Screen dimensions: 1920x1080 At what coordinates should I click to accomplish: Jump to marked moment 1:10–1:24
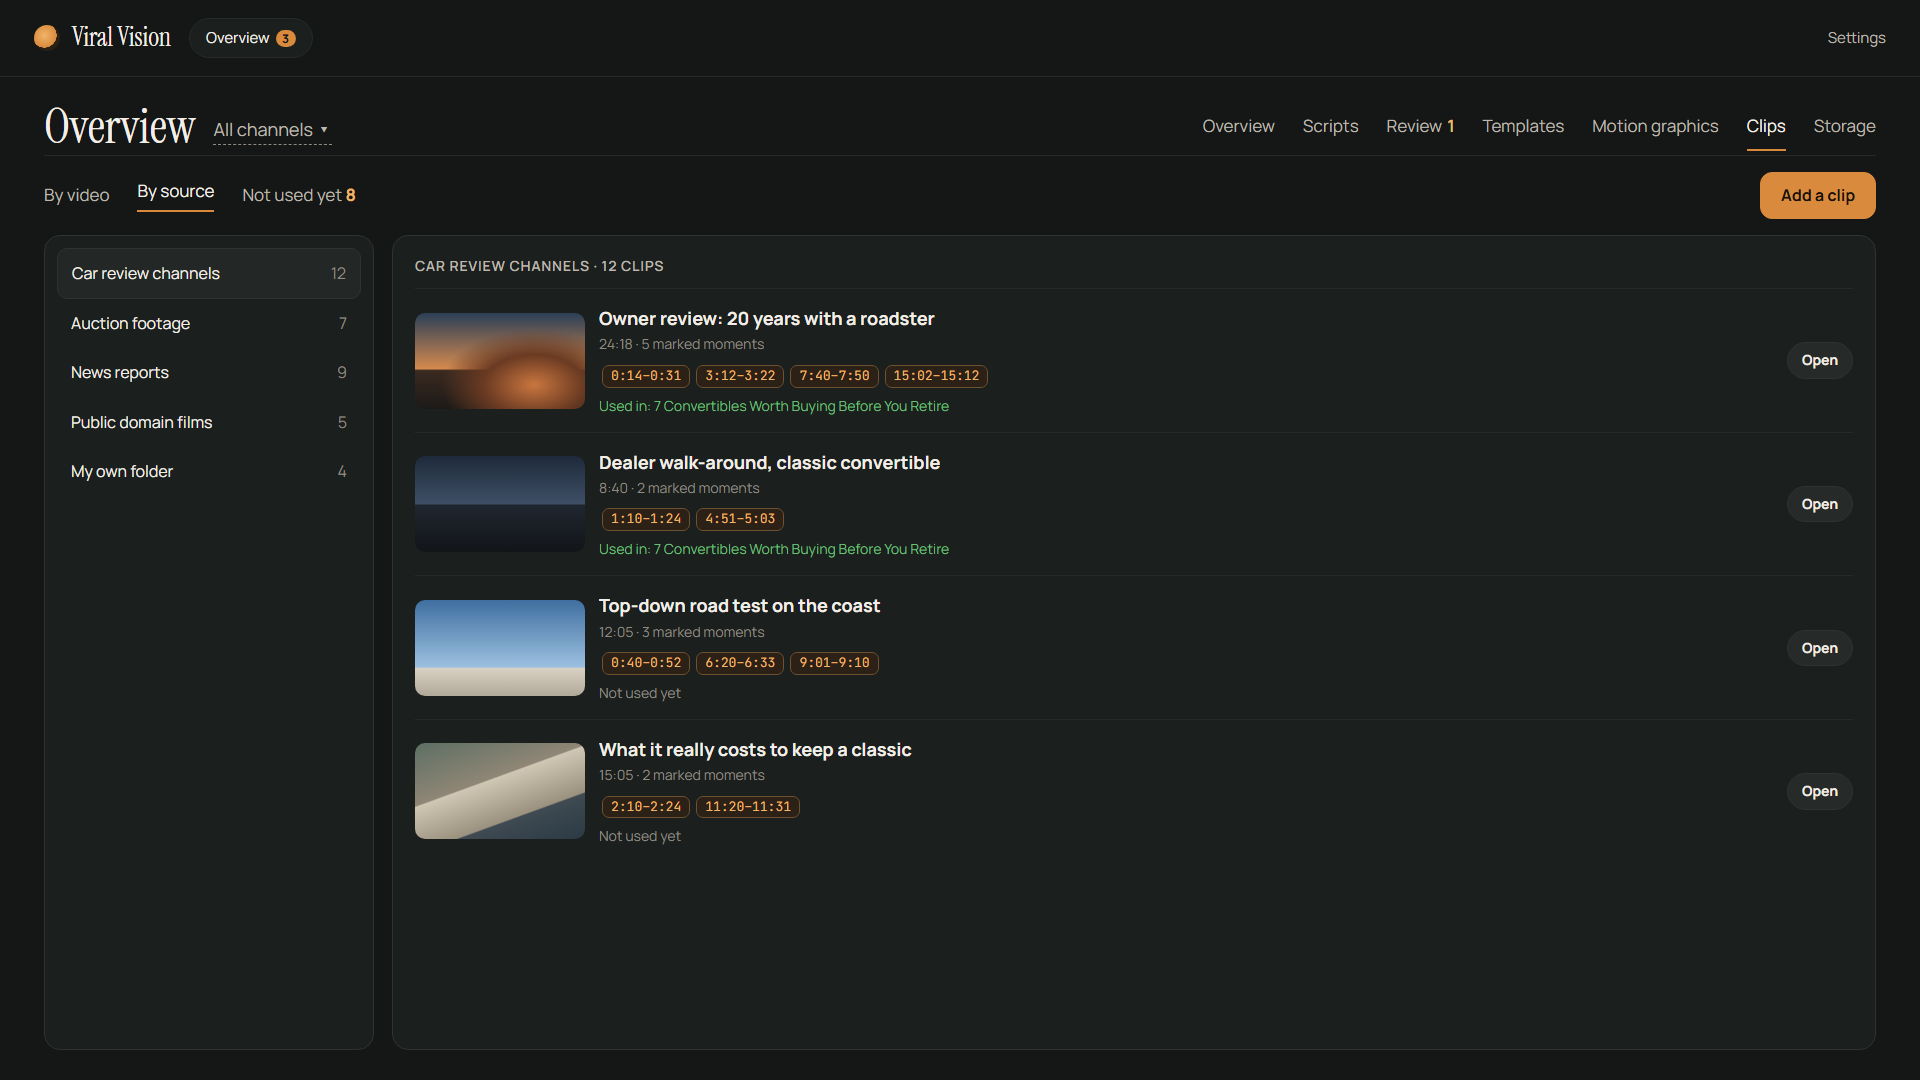click(645, 519)
